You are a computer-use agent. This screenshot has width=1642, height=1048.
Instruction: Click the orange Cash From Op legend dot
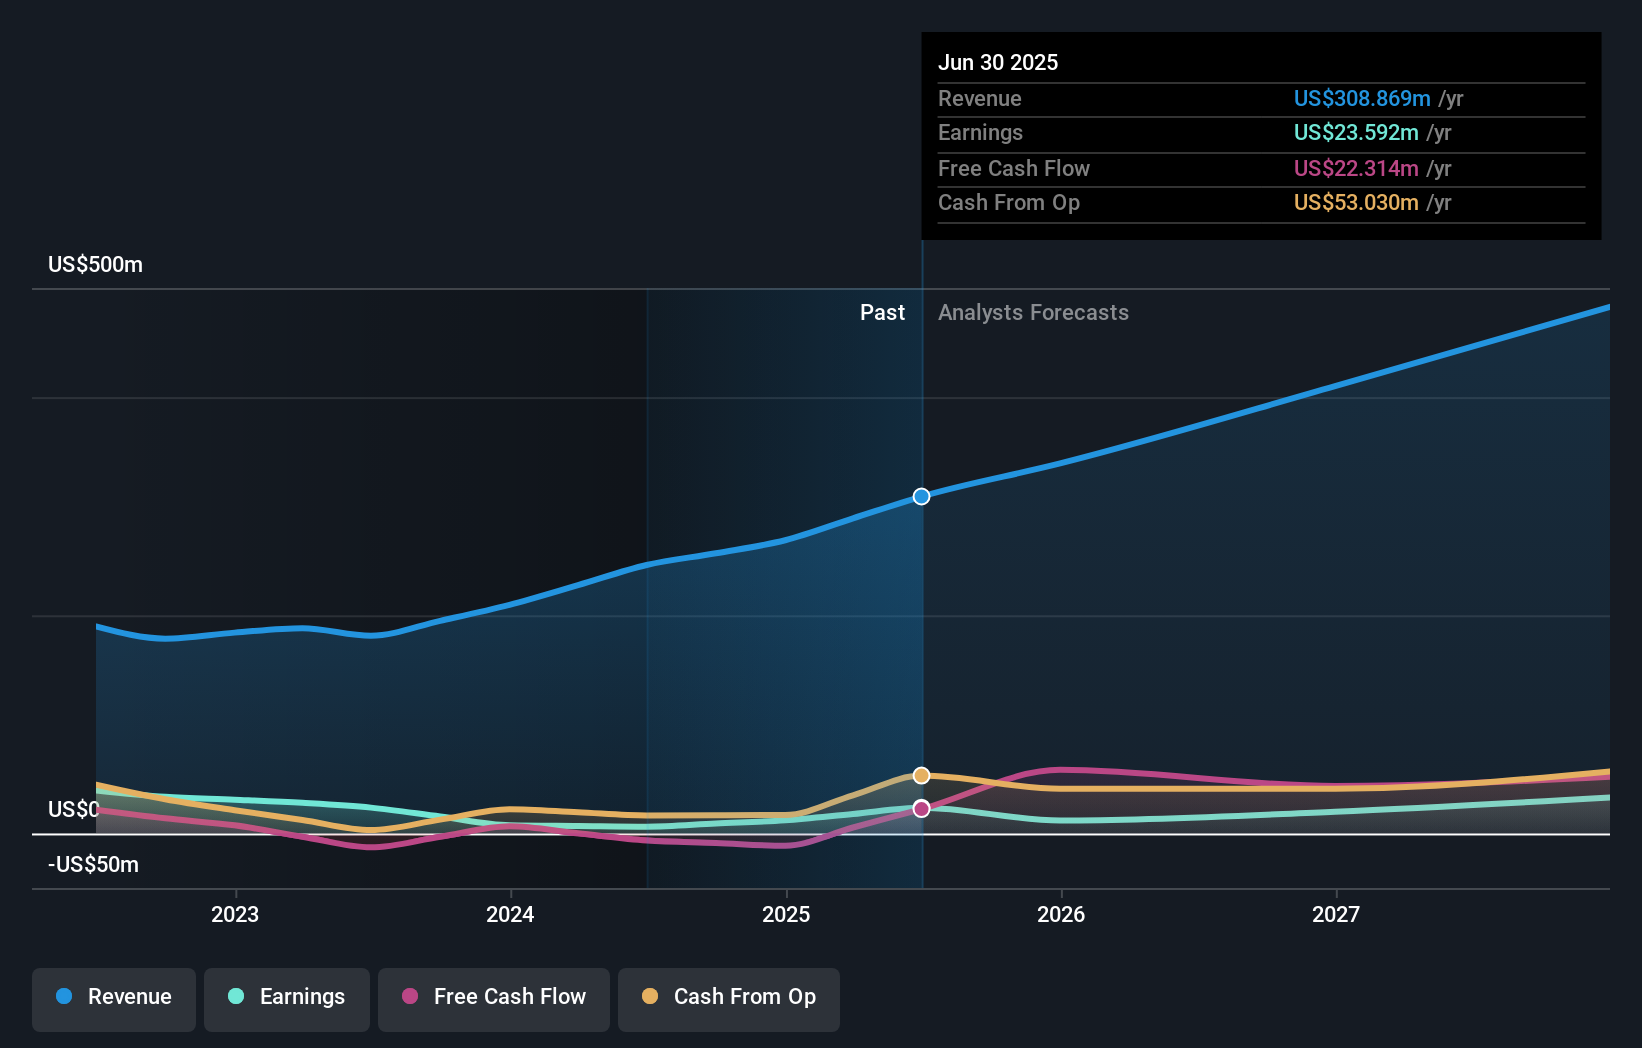click(x=650, y=997)
